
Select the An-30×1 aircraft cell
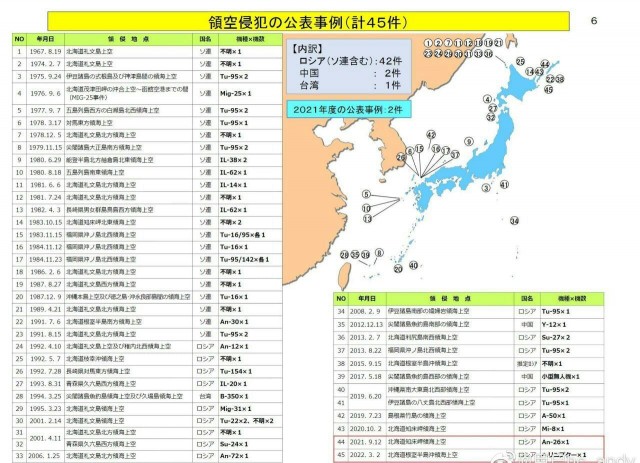point(250,322)
